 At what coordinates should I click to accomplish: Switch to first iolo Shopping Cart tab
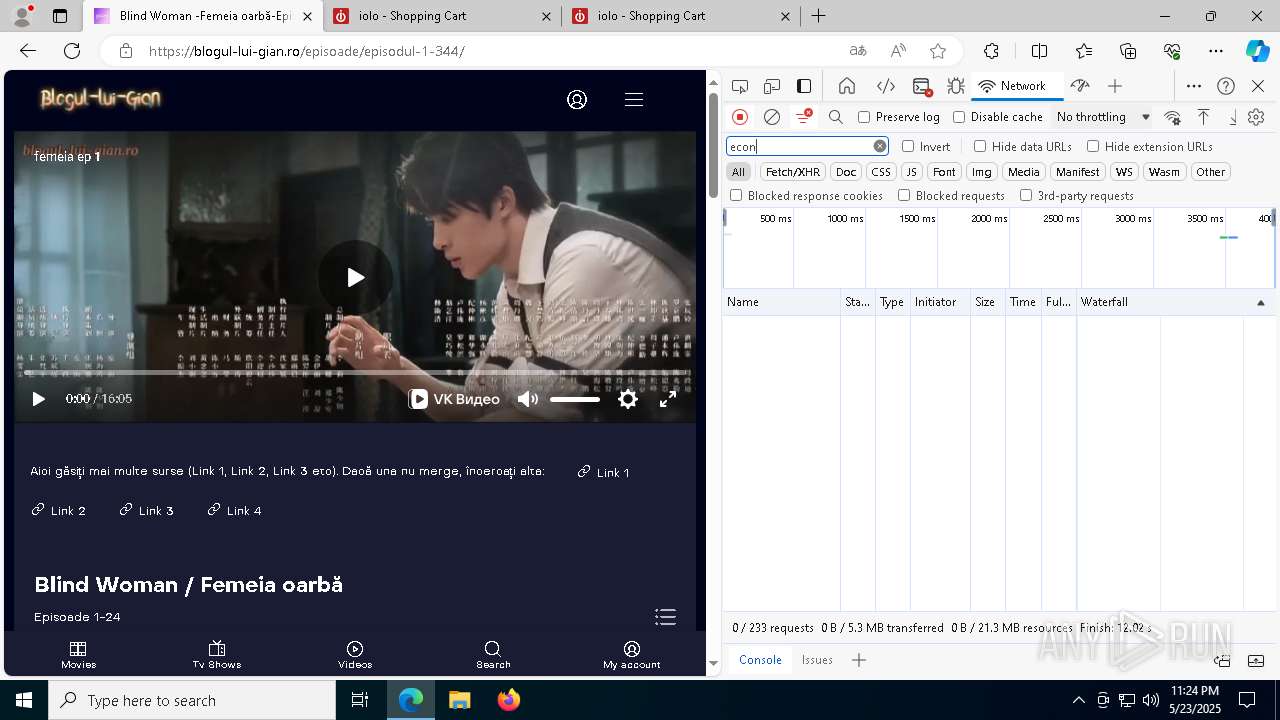pos(441,16)
